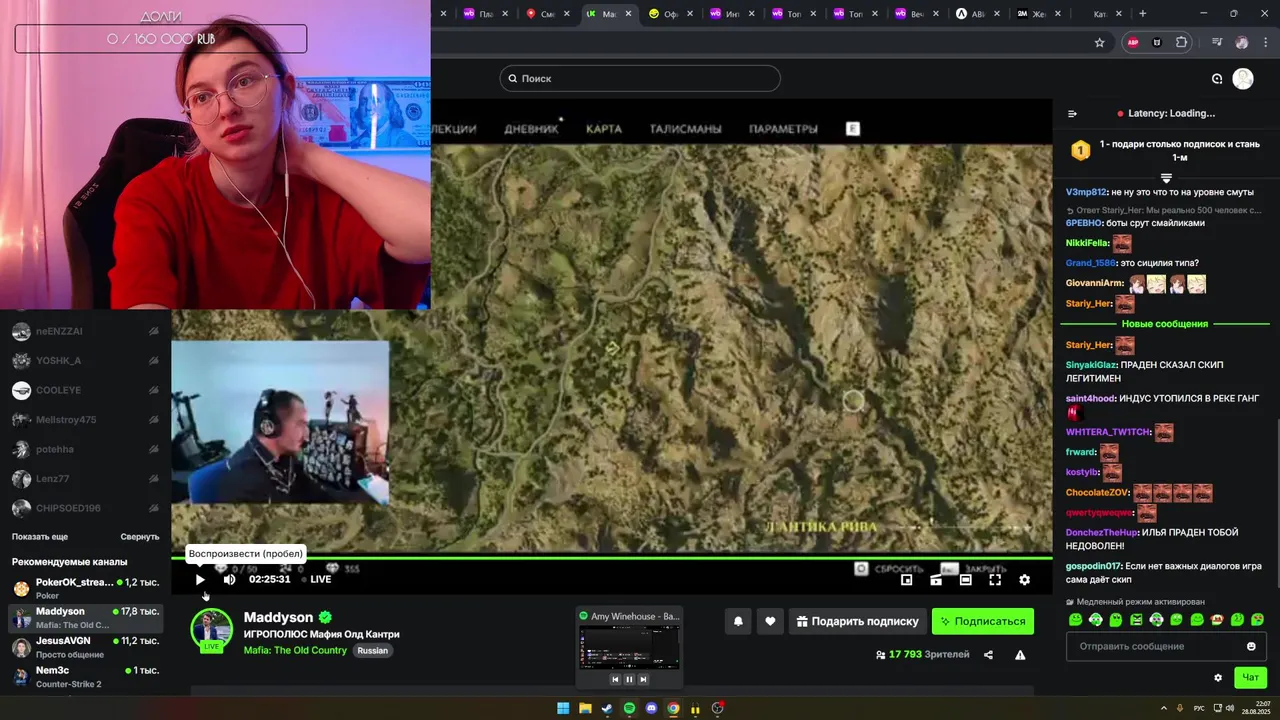This screenshot has width=1280, height=720.
Task: Focus the Поиск search field
Action: coord(640,78)
